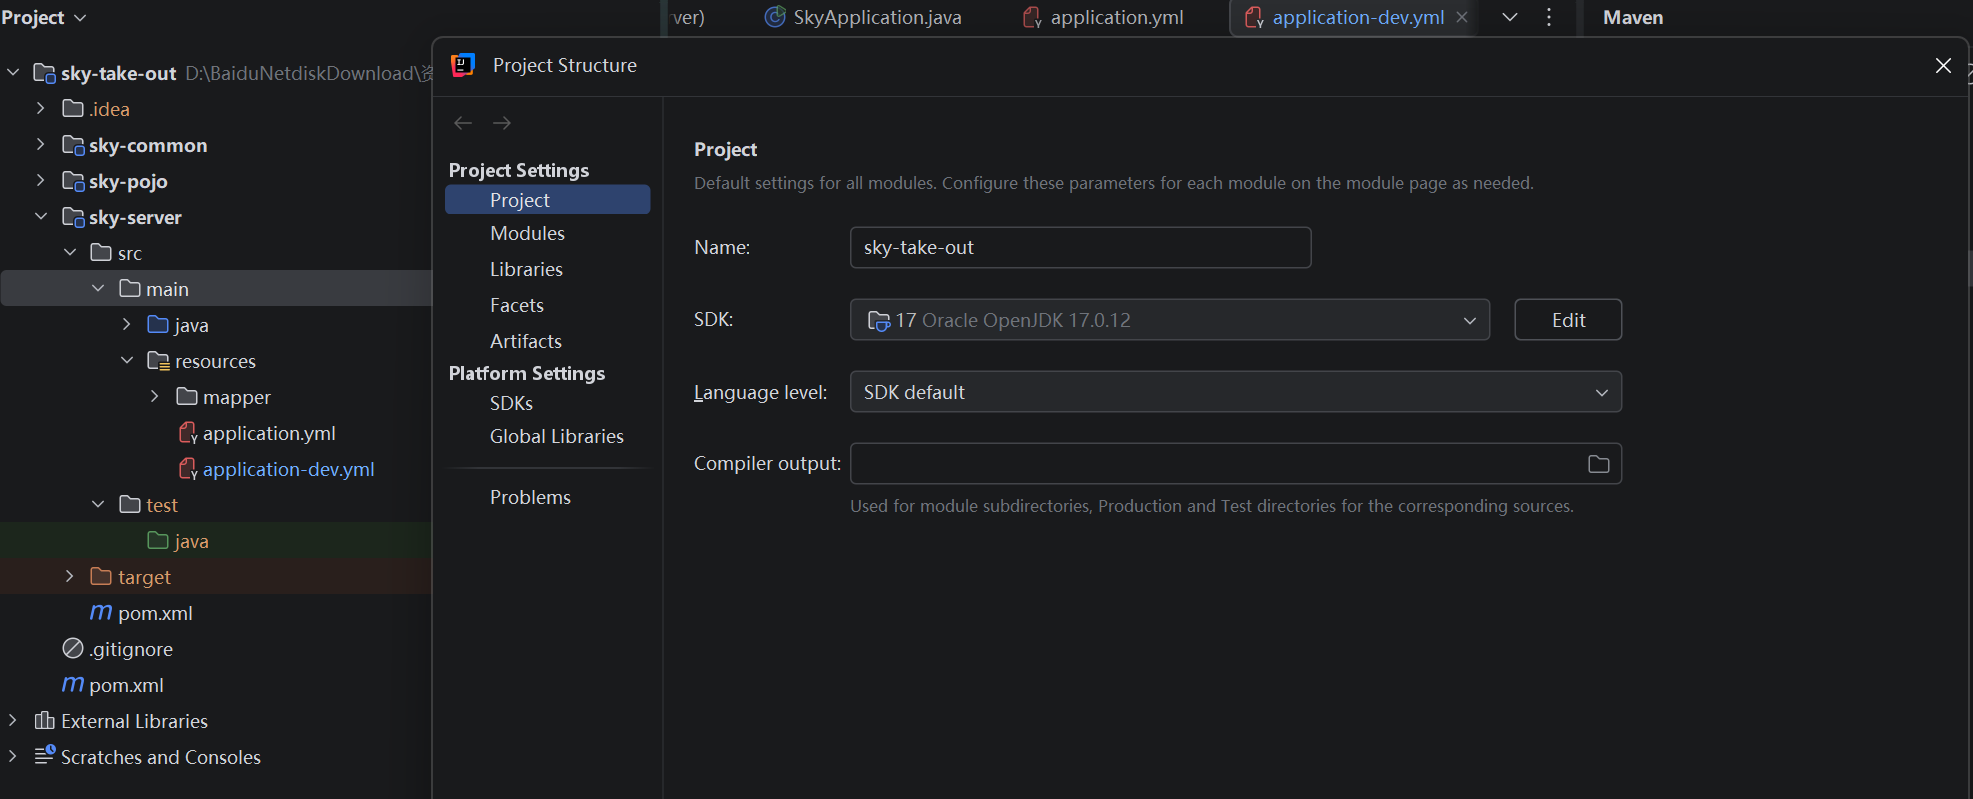
Task: Click the orange target folder icon
Action: click(101, 576)
